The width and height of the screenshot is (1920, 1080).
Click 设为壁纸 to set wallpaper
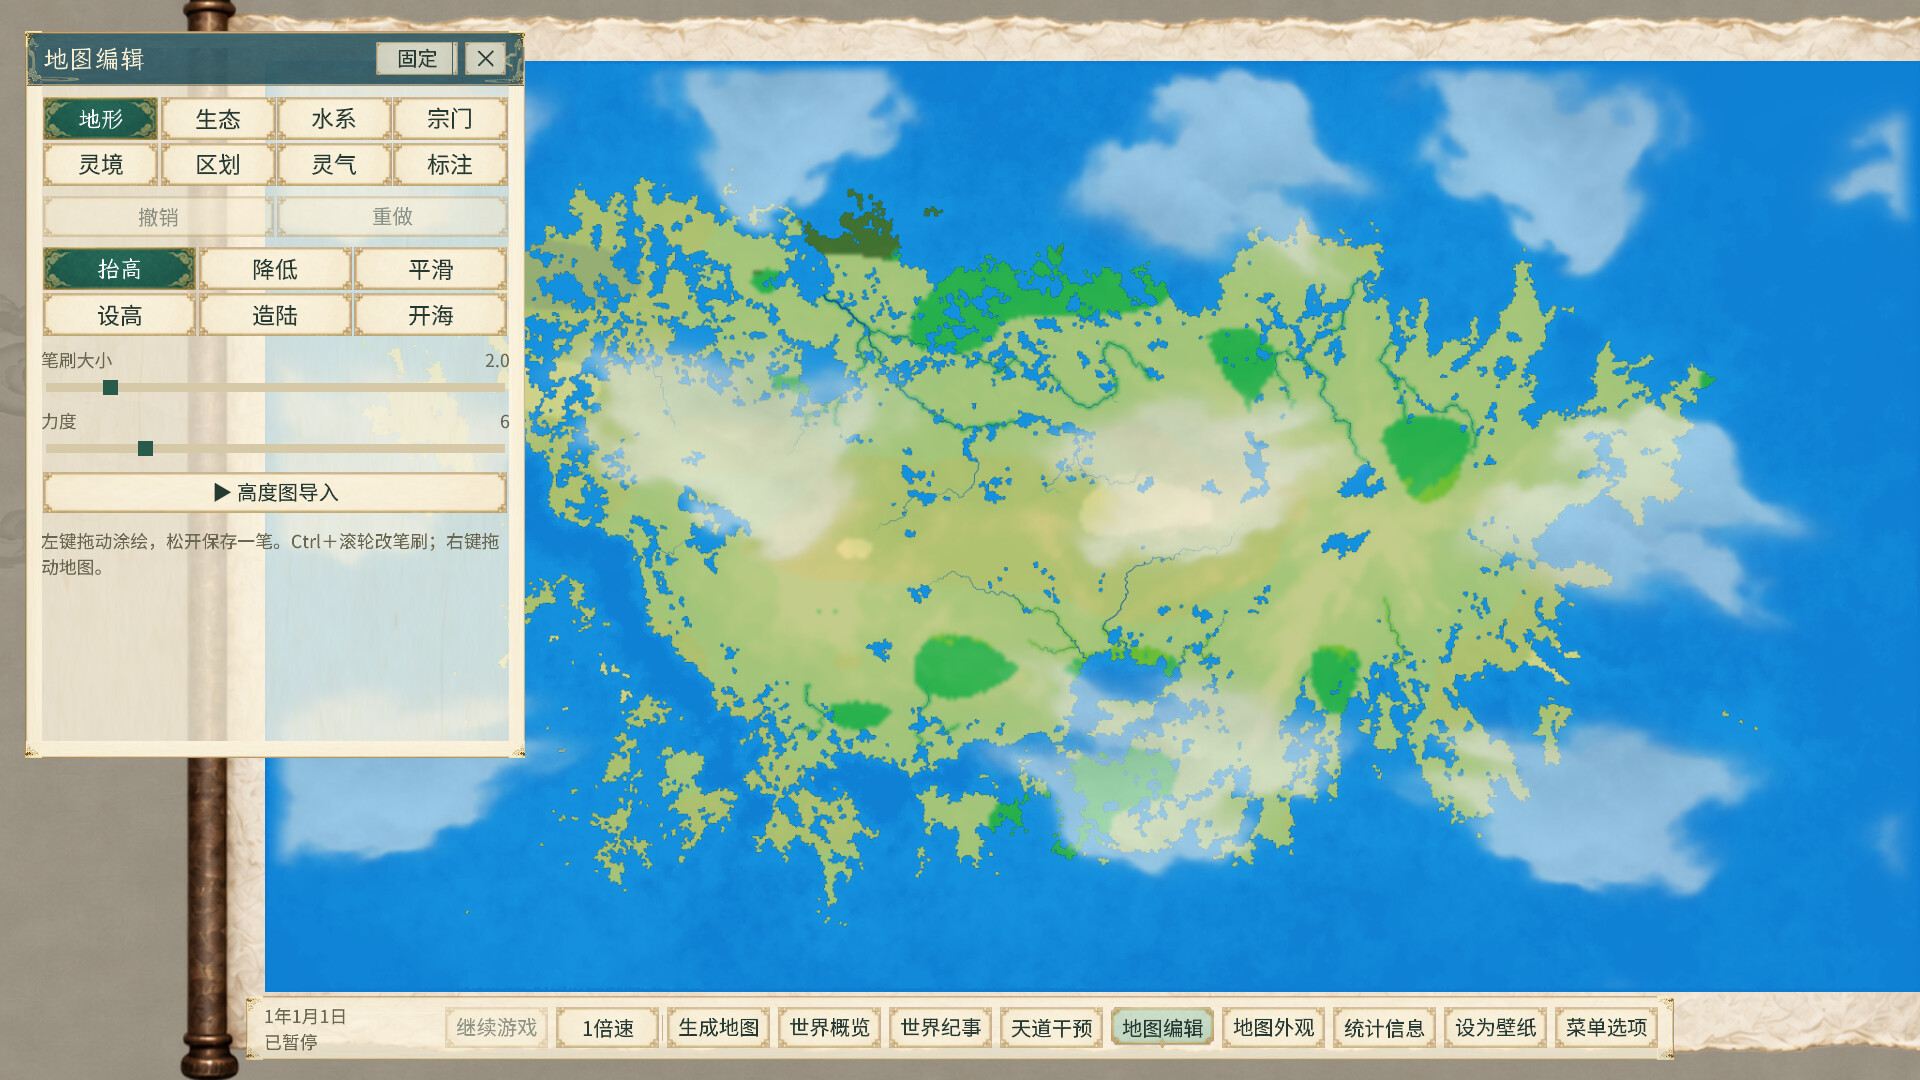click(x=1495, y=1028)
